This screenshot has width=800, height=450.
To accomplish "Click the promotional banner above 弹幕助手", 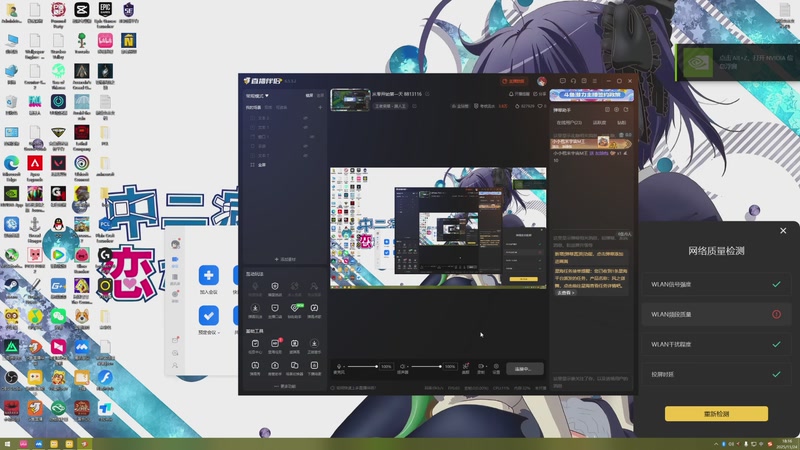I will [592, 95].
